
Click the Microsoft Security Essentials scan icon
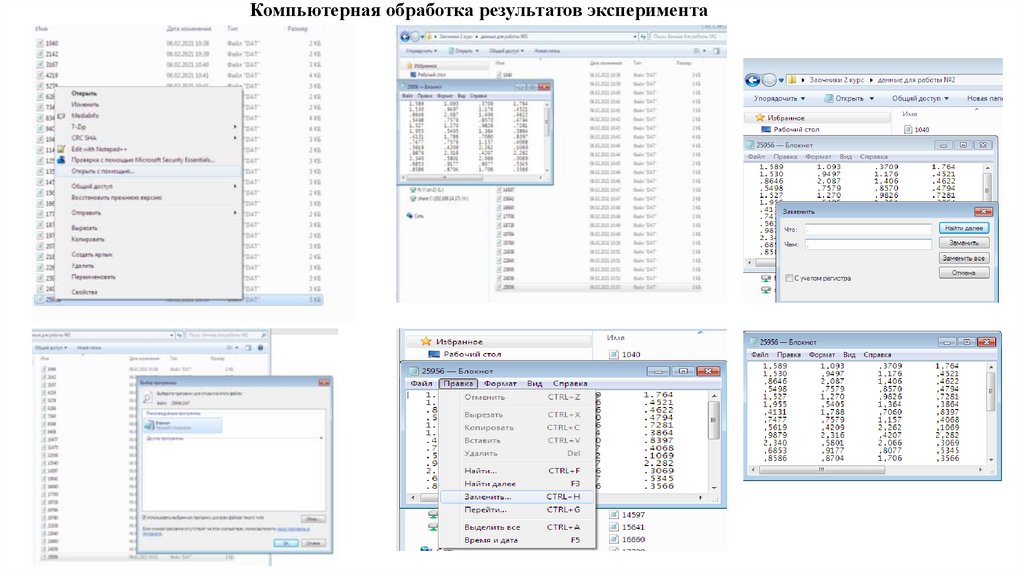tap(61, 160)
